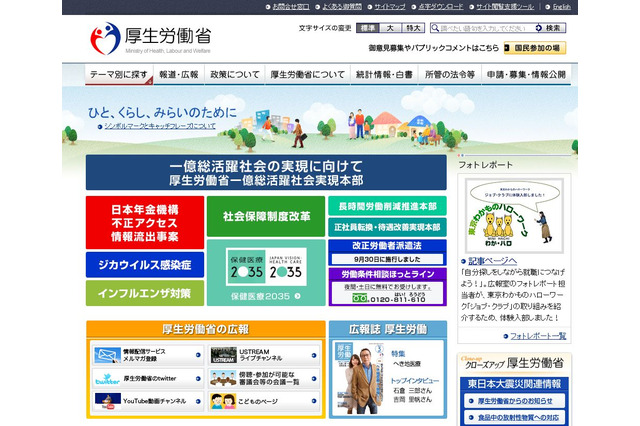Click arrow bullet on こどものページ row
640x426 pixels.
(314, 401)
